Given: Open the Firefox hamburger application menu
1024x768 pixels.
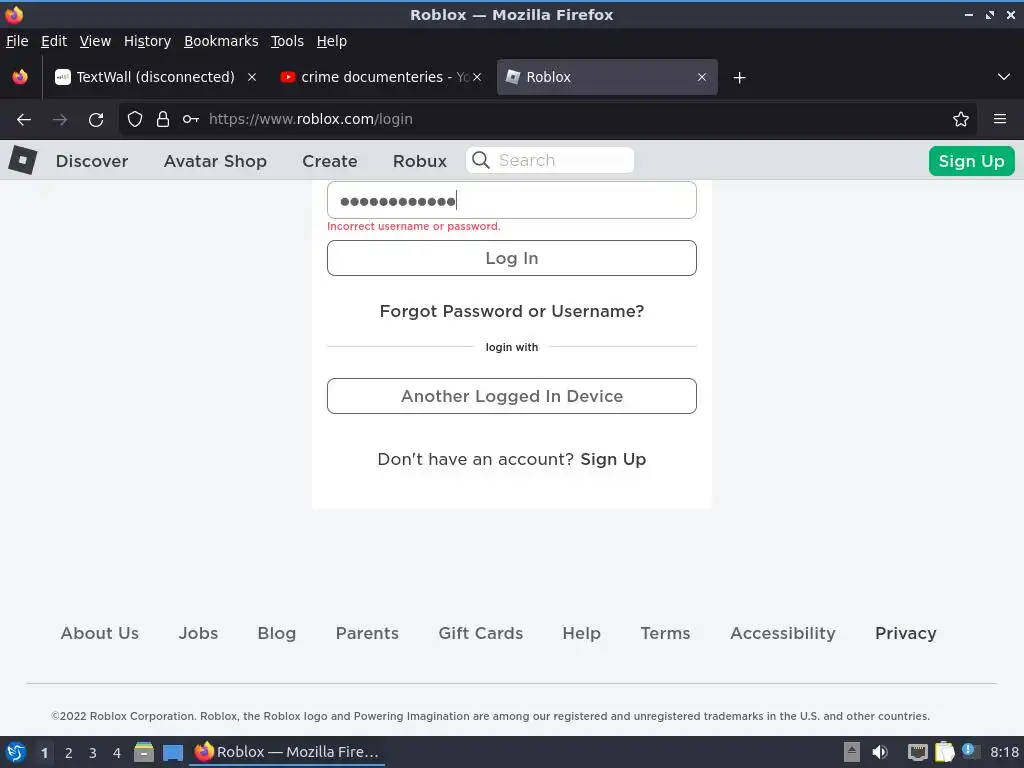Looking at the screenshot, I should point(1000,119).
